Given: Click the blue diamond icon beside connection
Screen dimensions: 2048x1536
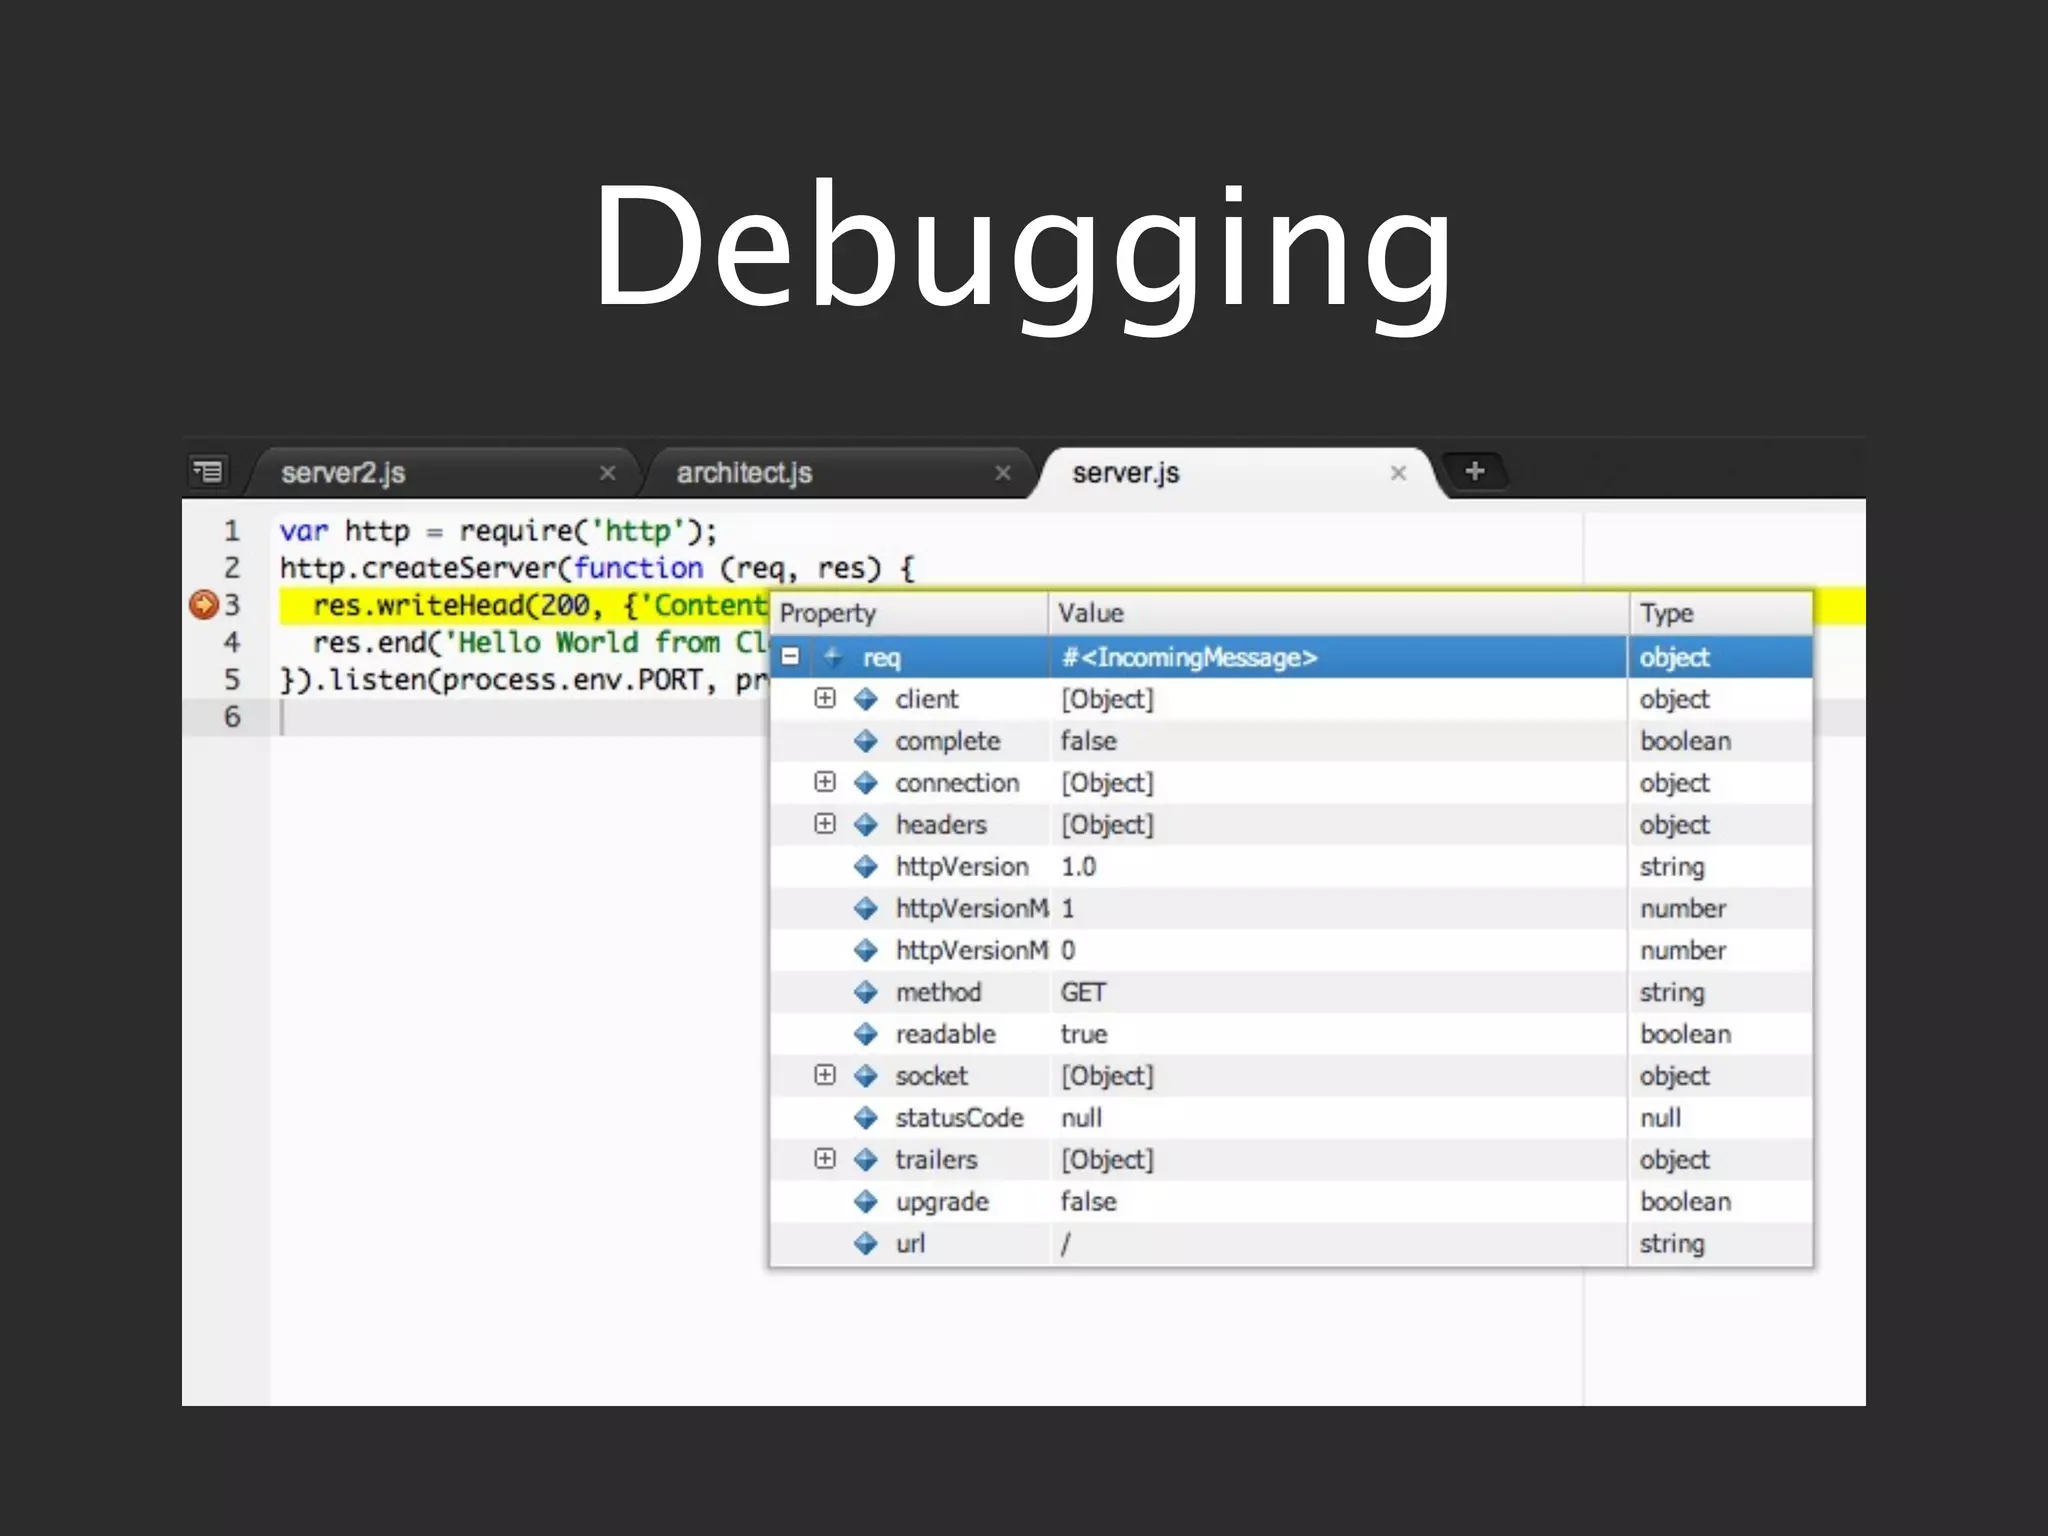Looking at the screenshot, I should [866, 783].
